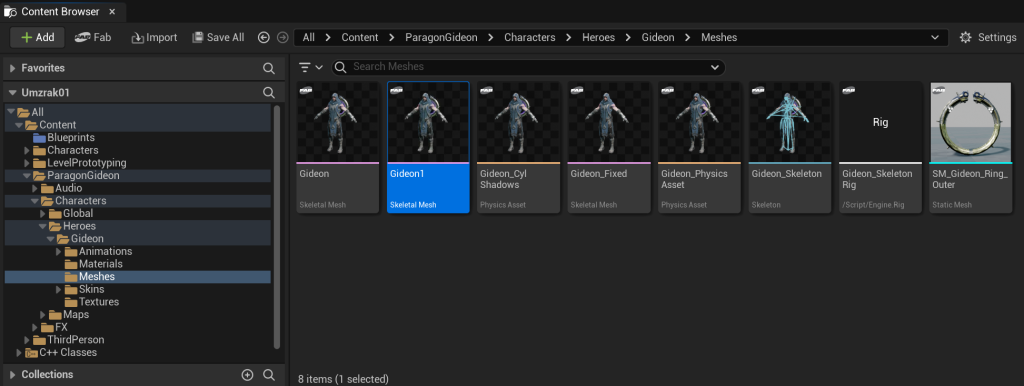Viewport: 1024px width, 386px height.
Task: Click ParagonGideon in the breadcrumb path
Action: (x=440, y=38)
